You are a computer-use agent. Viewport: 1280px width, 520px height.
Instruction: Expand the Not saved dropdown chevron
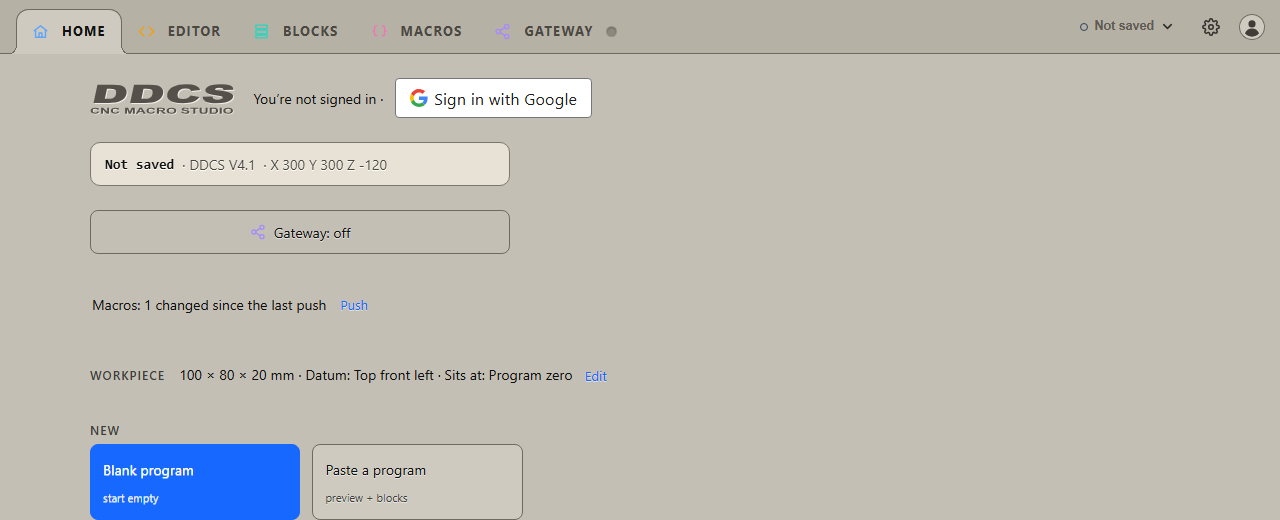click(x=1168, y=26)
